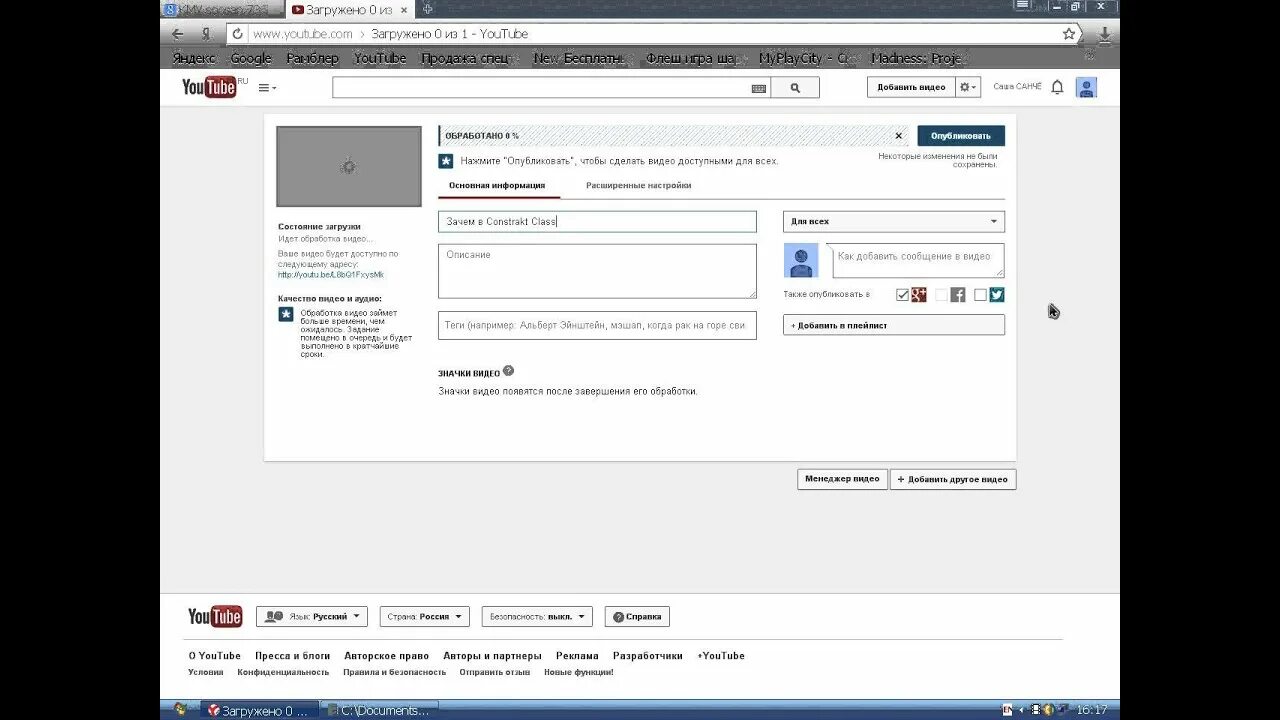The height and width of the screenshot is (720, 1280).
Task: Click the title field 'Зачем в Constrakt Class'
Action: tap(597, 222)
